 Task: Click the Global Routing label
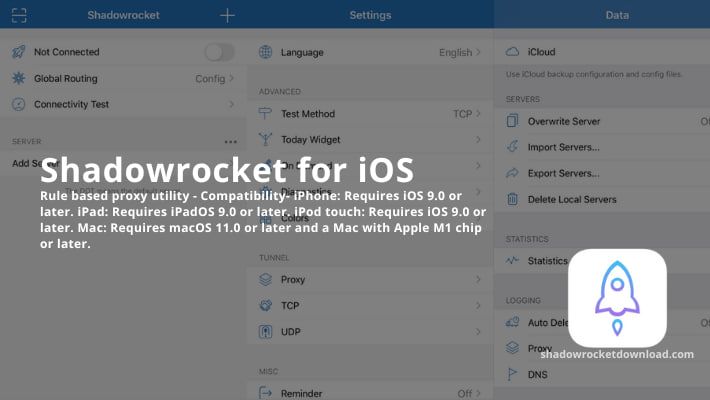coord(66,78)
